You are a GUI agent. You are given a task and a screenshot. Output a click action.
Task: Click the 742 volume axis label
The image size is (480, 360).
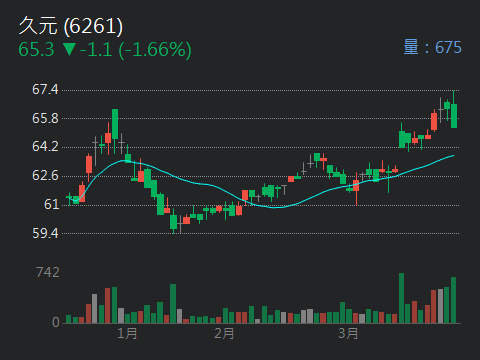(x=48, y=272)
